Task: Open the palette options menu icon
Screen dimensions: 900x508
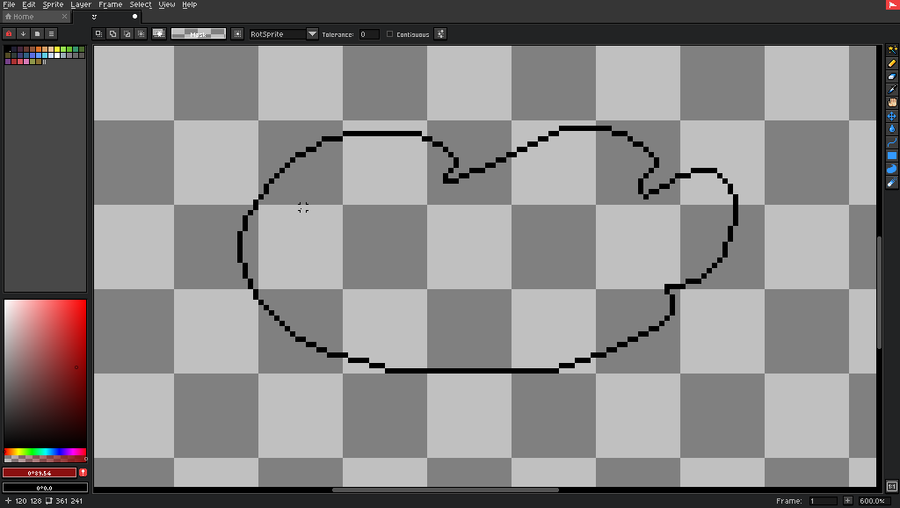Action: (51, 34)
